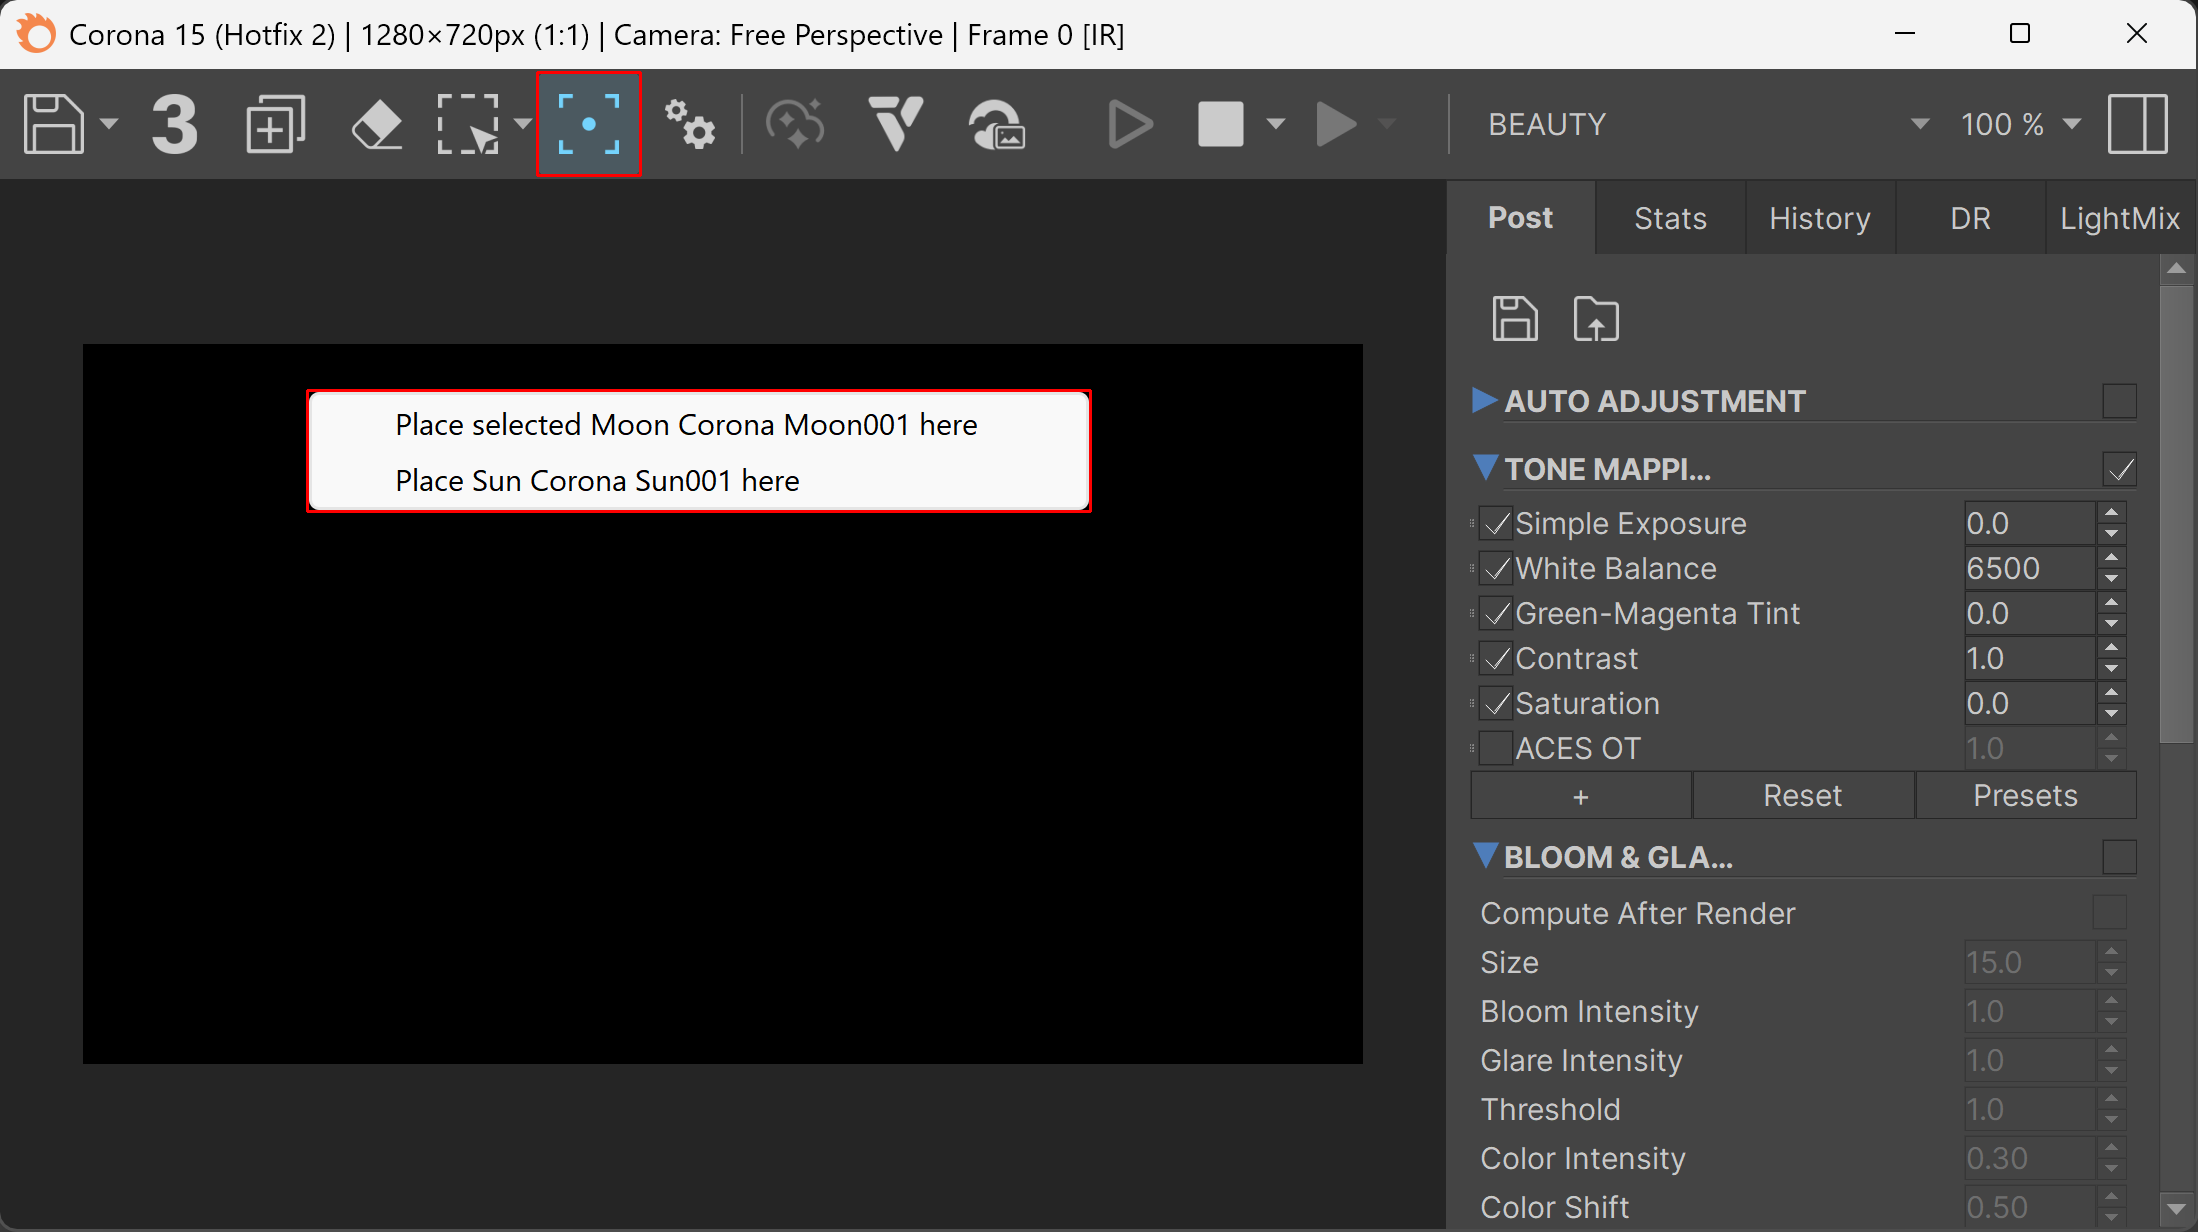Screen dimensions: 2198x1232
Task: Open the BEAUTY channel dropdown
Action: [x=1708, y=124]
